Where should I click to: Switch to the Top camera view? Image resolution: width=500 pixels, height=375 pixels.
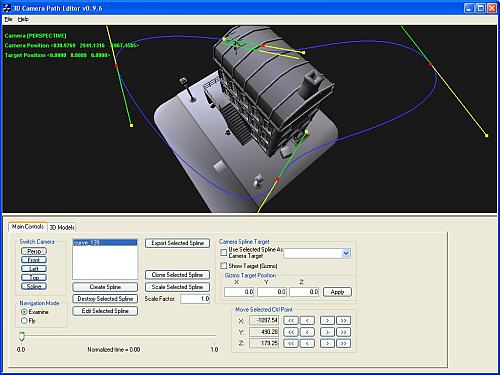pyautogui.click(x=34, y=277)
